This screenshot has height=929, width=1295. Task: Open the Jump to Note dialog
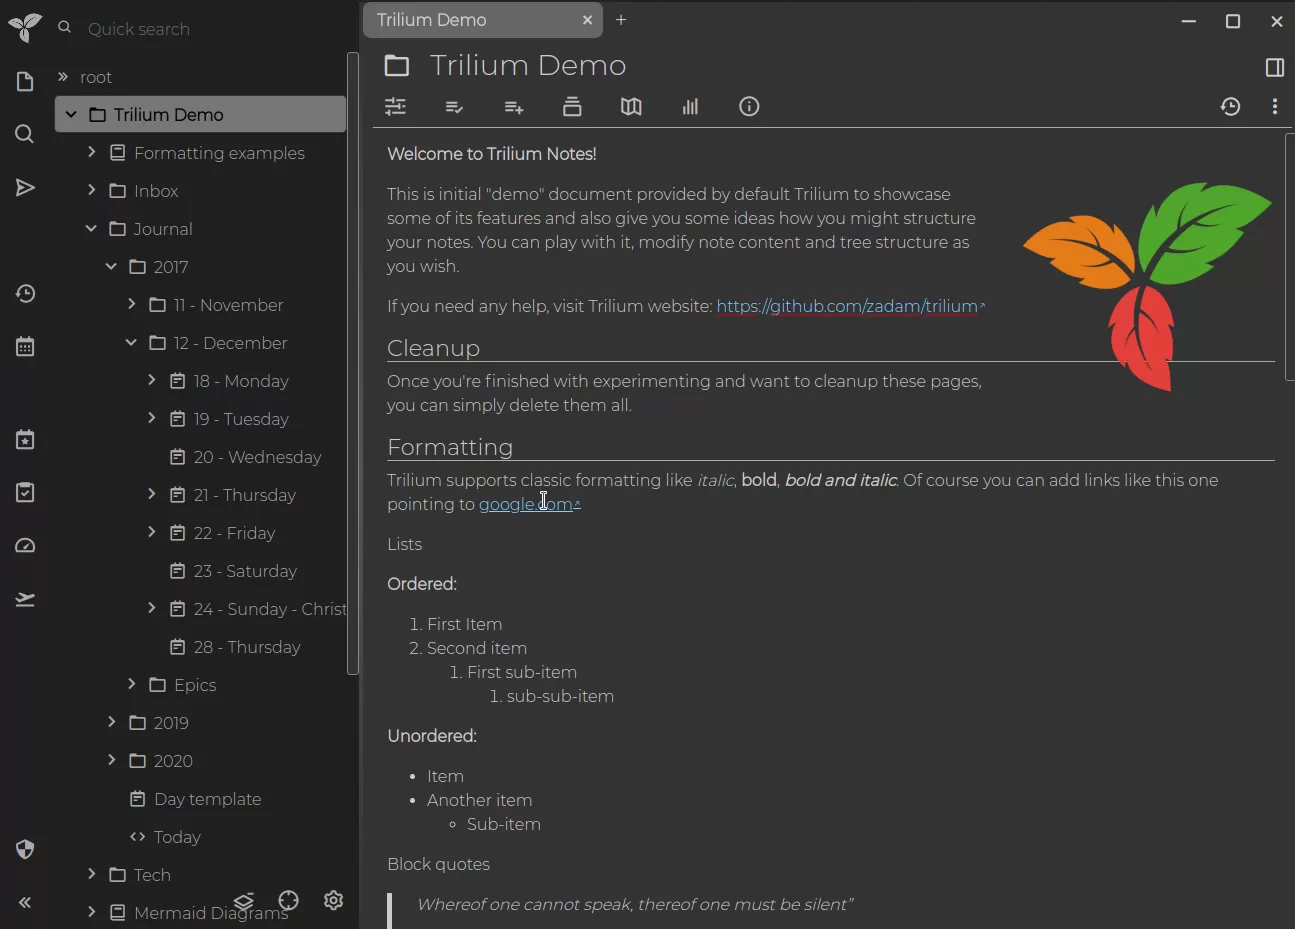tap(24, 187)
